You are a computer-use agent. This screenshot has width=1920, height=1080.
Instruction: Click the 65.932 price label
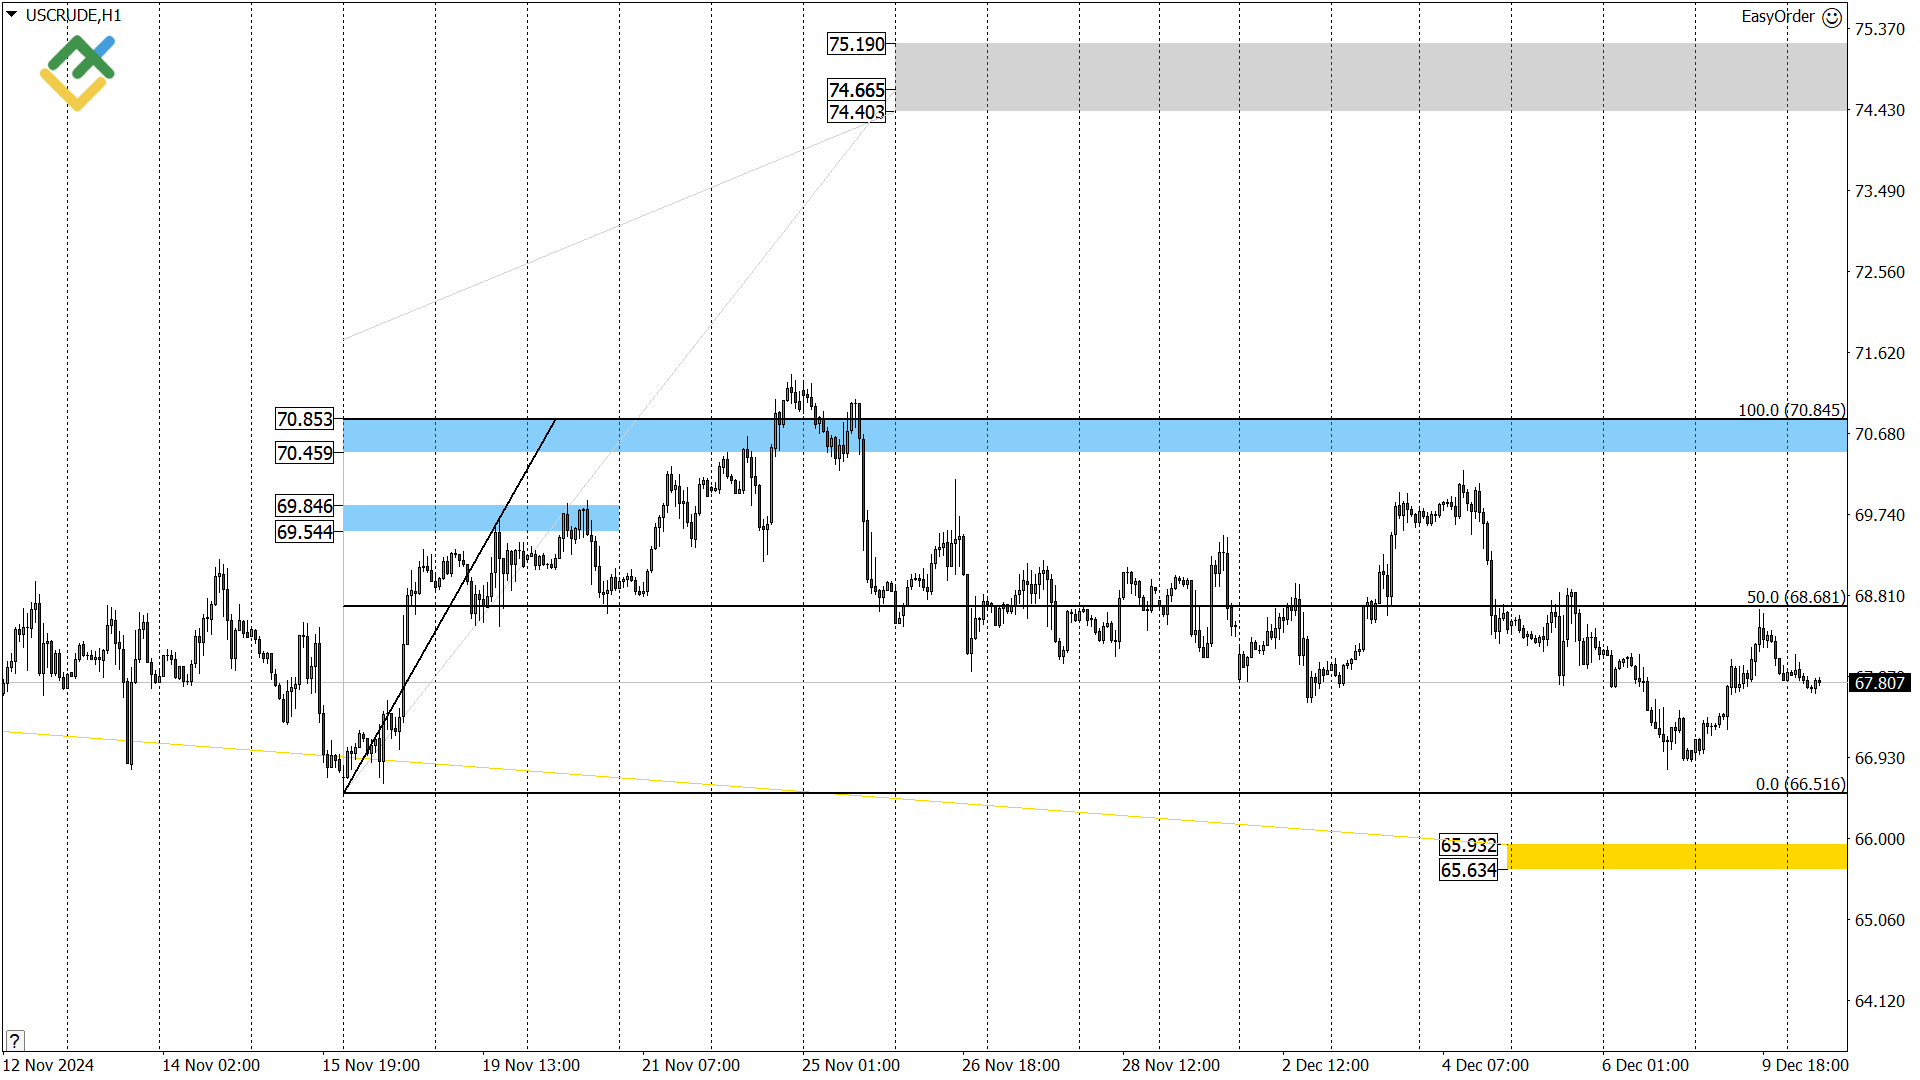[1468, 845]
